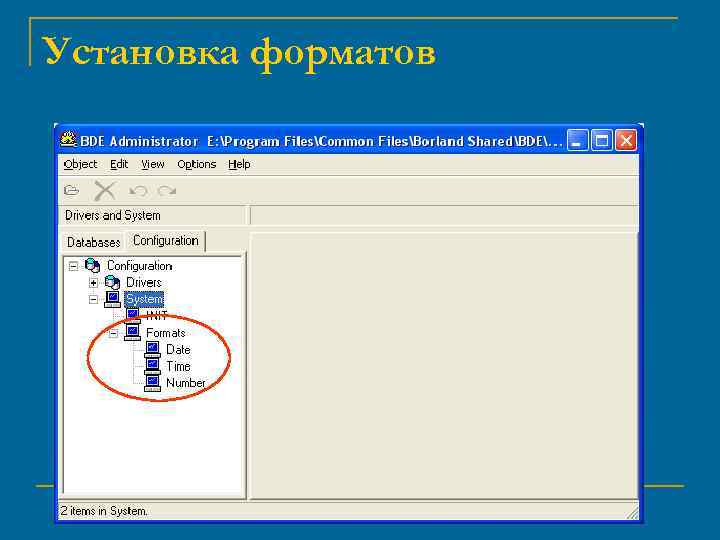This screenshot has height=540, width=720.
Task: Maximize the BDE Administrator window
Action: click(x=602, y=140)
